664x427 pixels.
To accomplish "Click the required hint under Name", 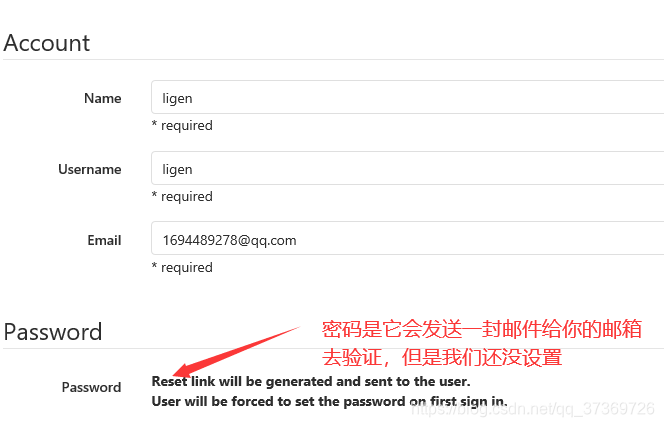I will (x=182, y=125).
